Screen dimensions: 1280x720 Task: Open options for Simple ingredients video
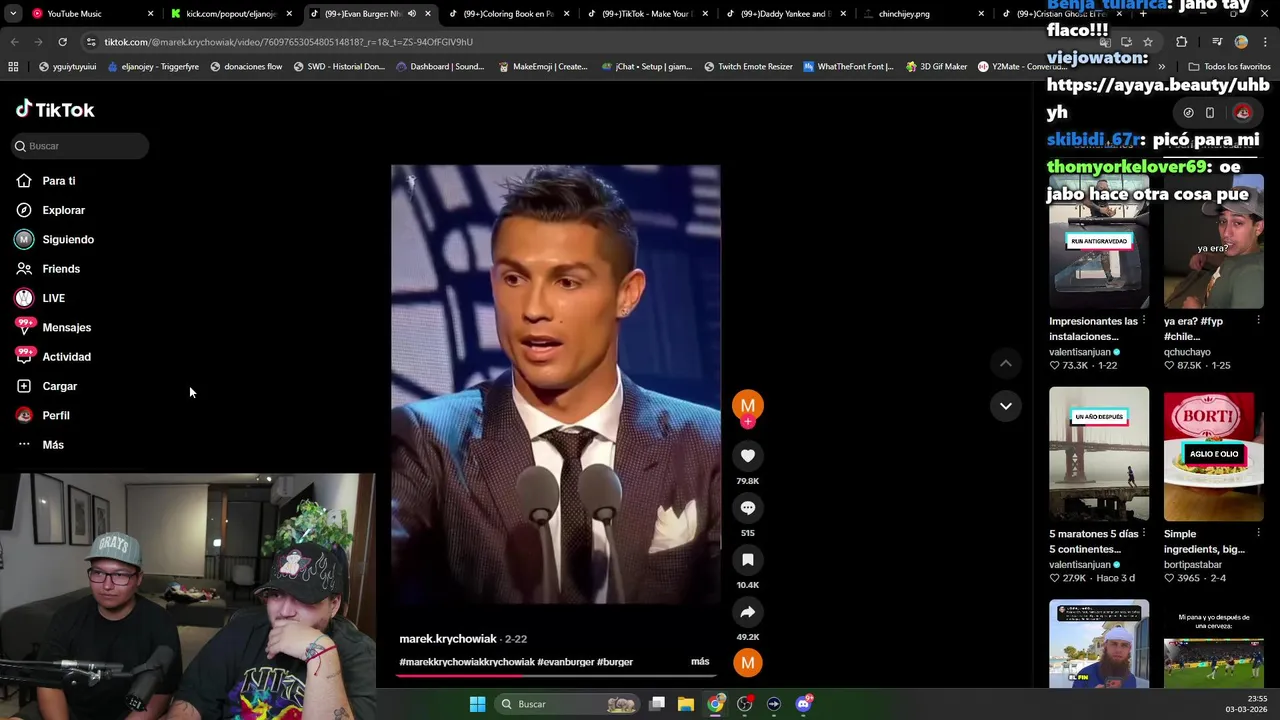click(1258, 534)
